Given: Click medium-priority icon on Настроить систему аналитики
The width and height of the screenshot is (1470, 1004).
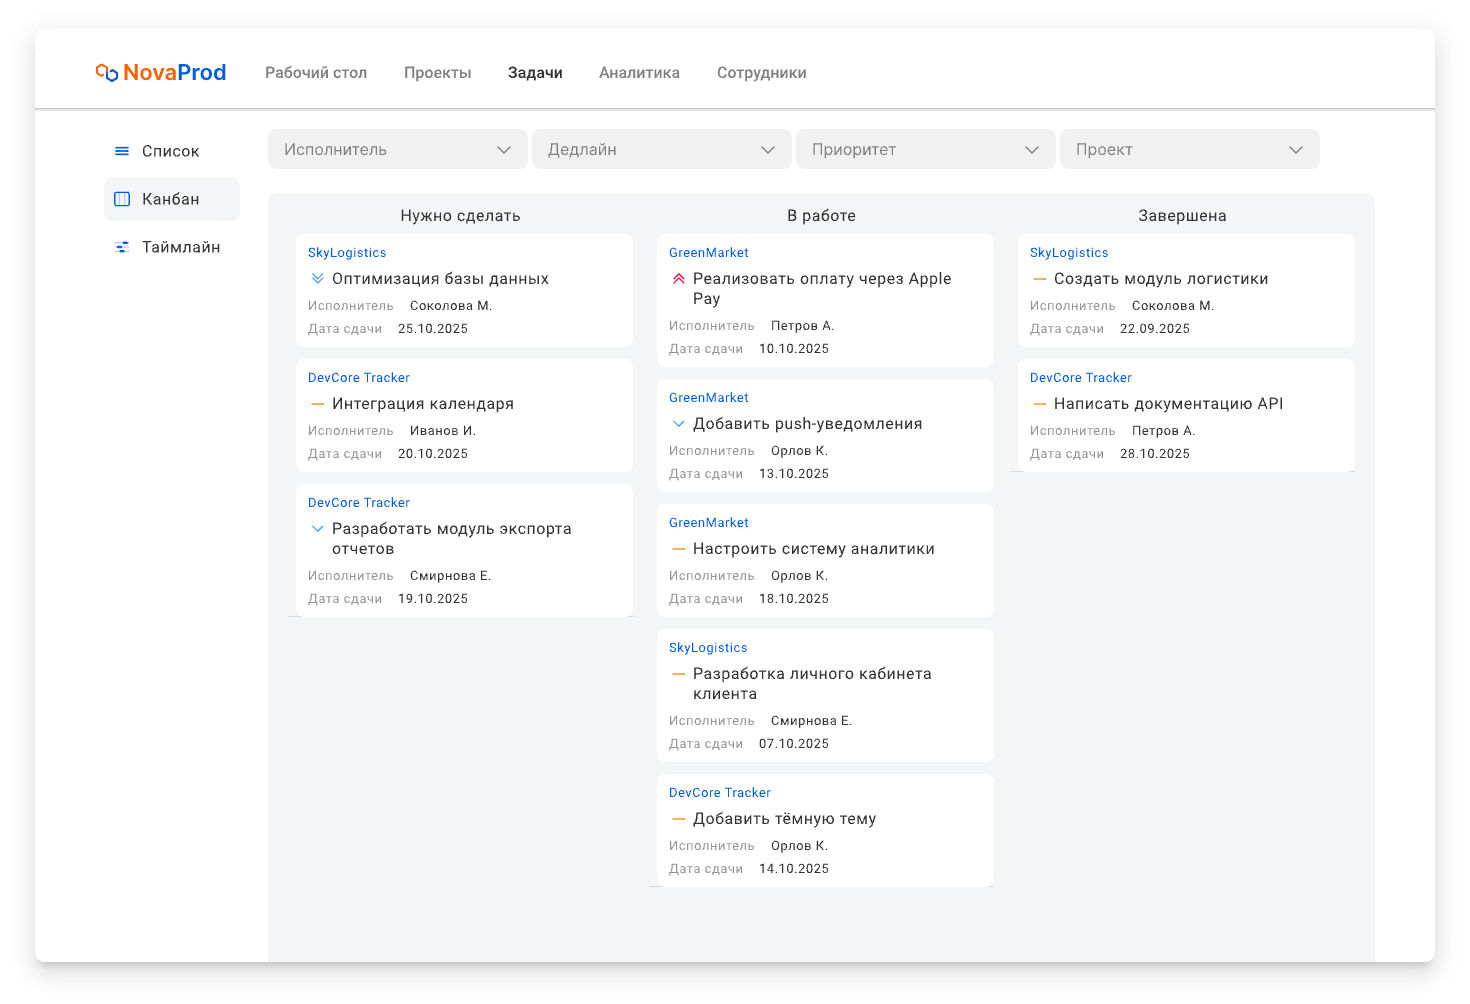Looking at the screenshot, I should tap(679, 549).
